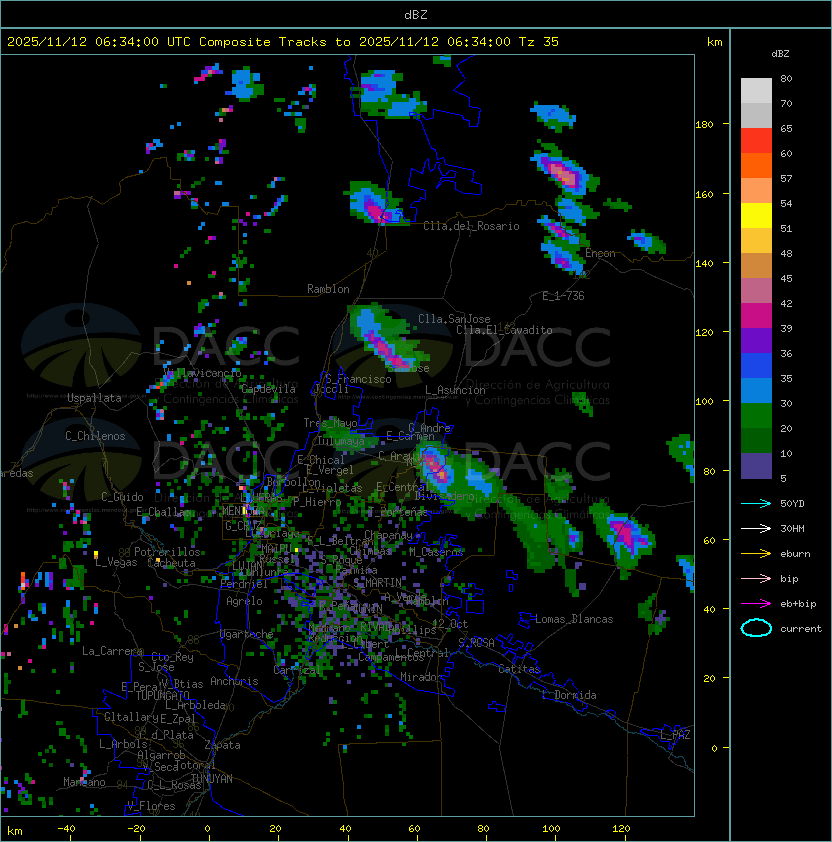832x842 pixels.
Task: Click the '5' value at dBZ scale bottom
Action: [x=783, y=478]
